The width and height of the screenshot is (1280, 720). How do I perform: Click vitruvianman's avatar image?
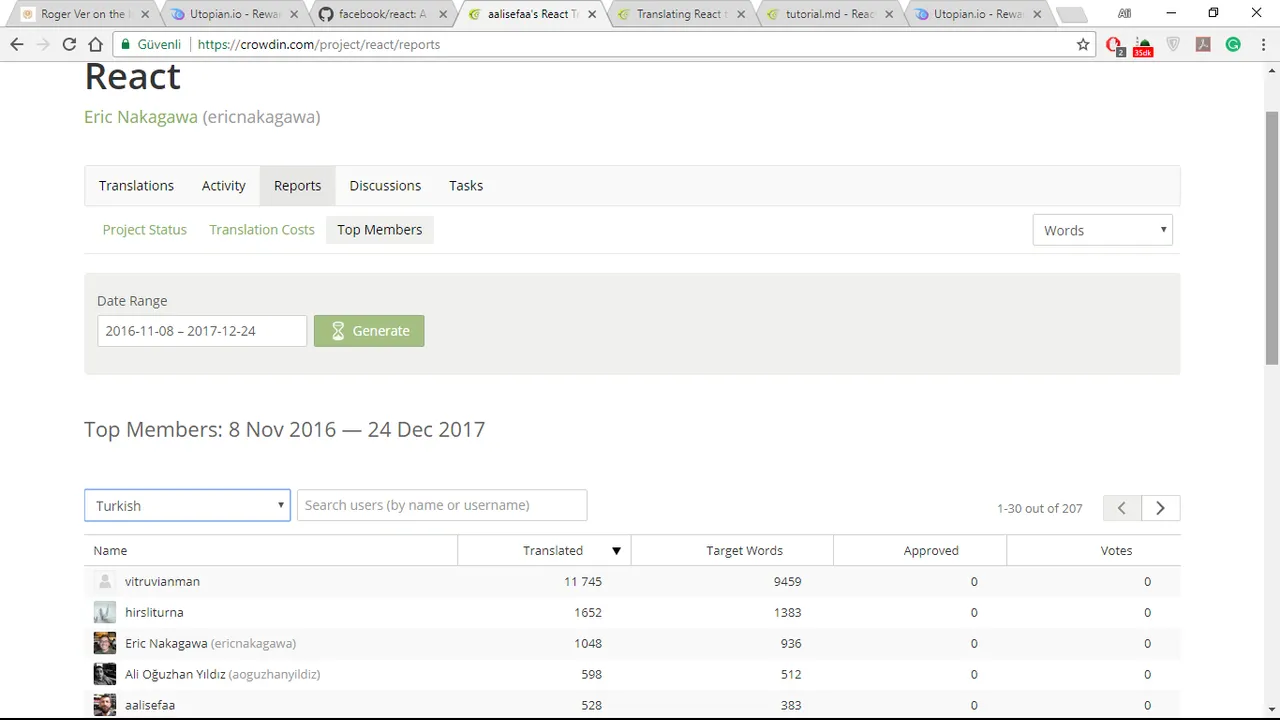[105, 581]
